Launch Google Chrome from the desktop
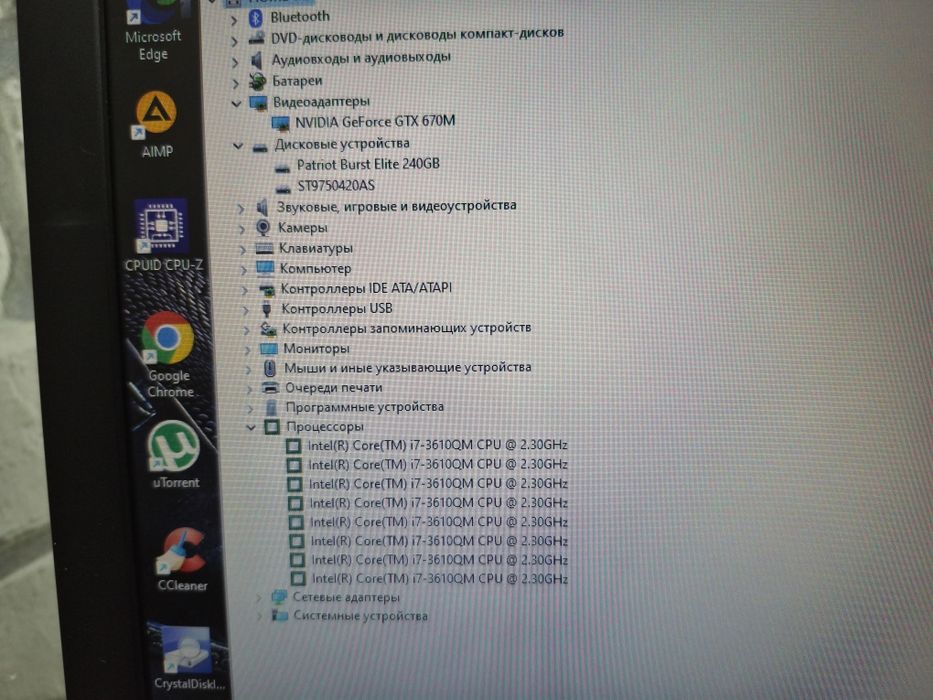Image resolution: width=933 pixels, height=700 pixels. click(x=168, y=355)
